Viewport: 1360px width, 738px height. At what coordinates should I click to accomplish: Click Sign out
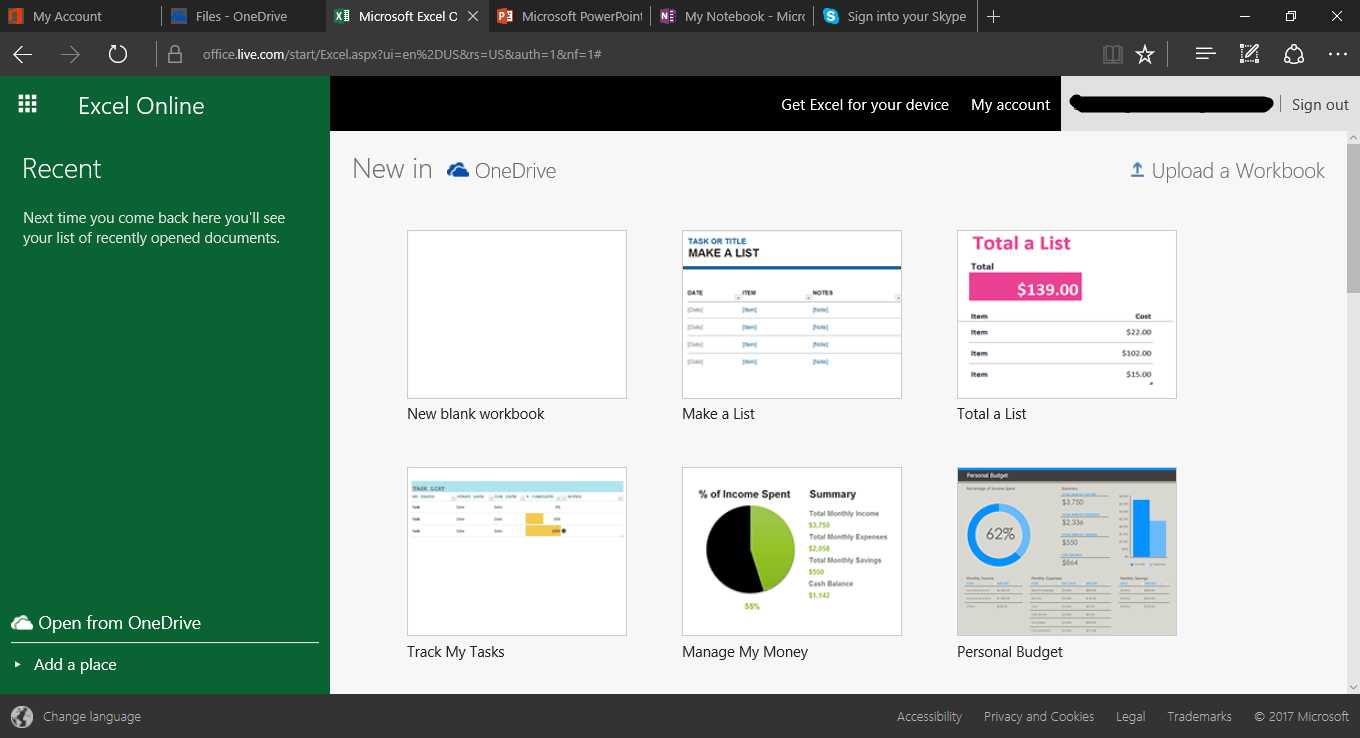point(1320,104)
